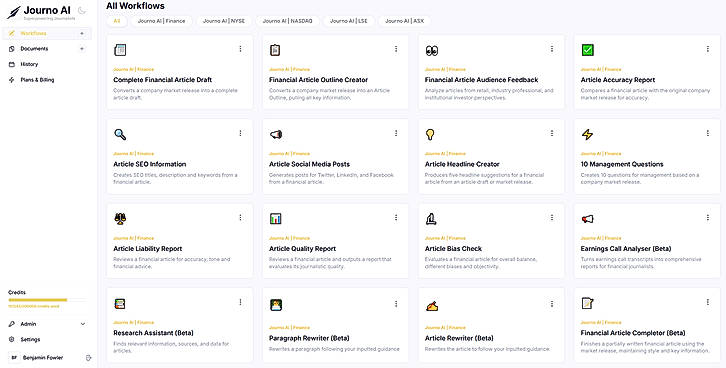
Task: Select the All filter tab
Action: (117, 21)
